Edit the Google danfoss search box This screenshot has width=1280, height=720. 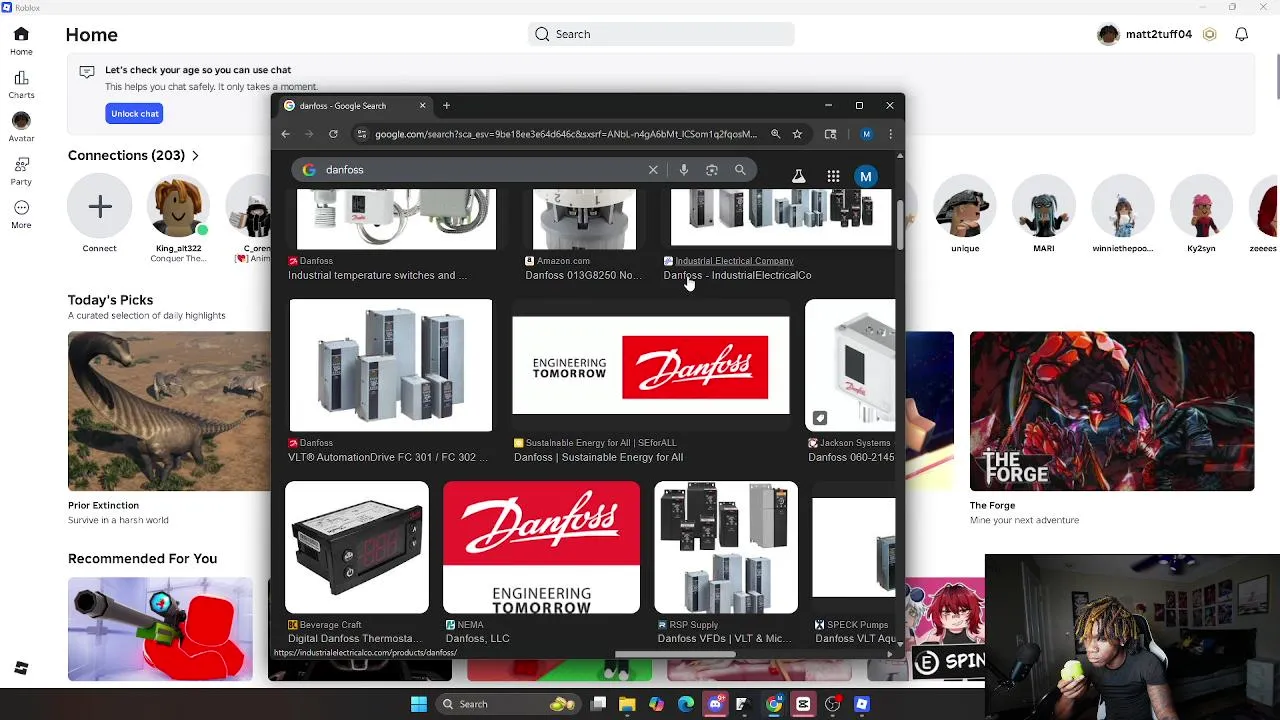pyautogui.click(x=483, y=170)
